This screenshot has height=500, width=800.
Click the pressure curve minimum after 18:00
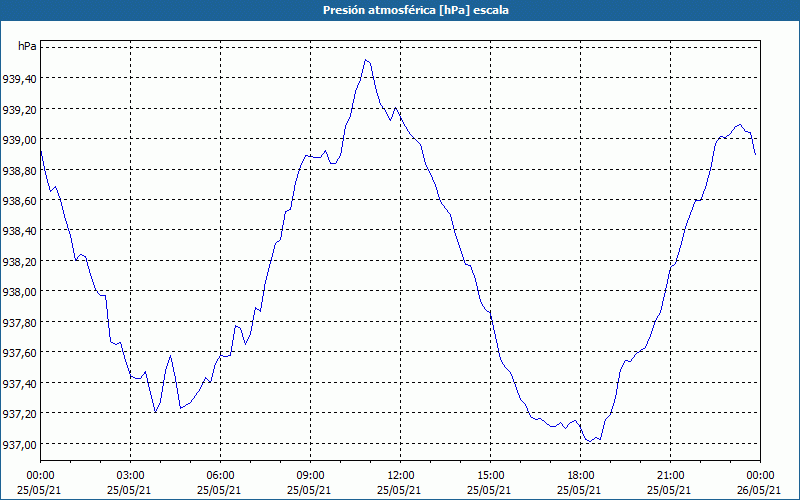click(589, 441)
